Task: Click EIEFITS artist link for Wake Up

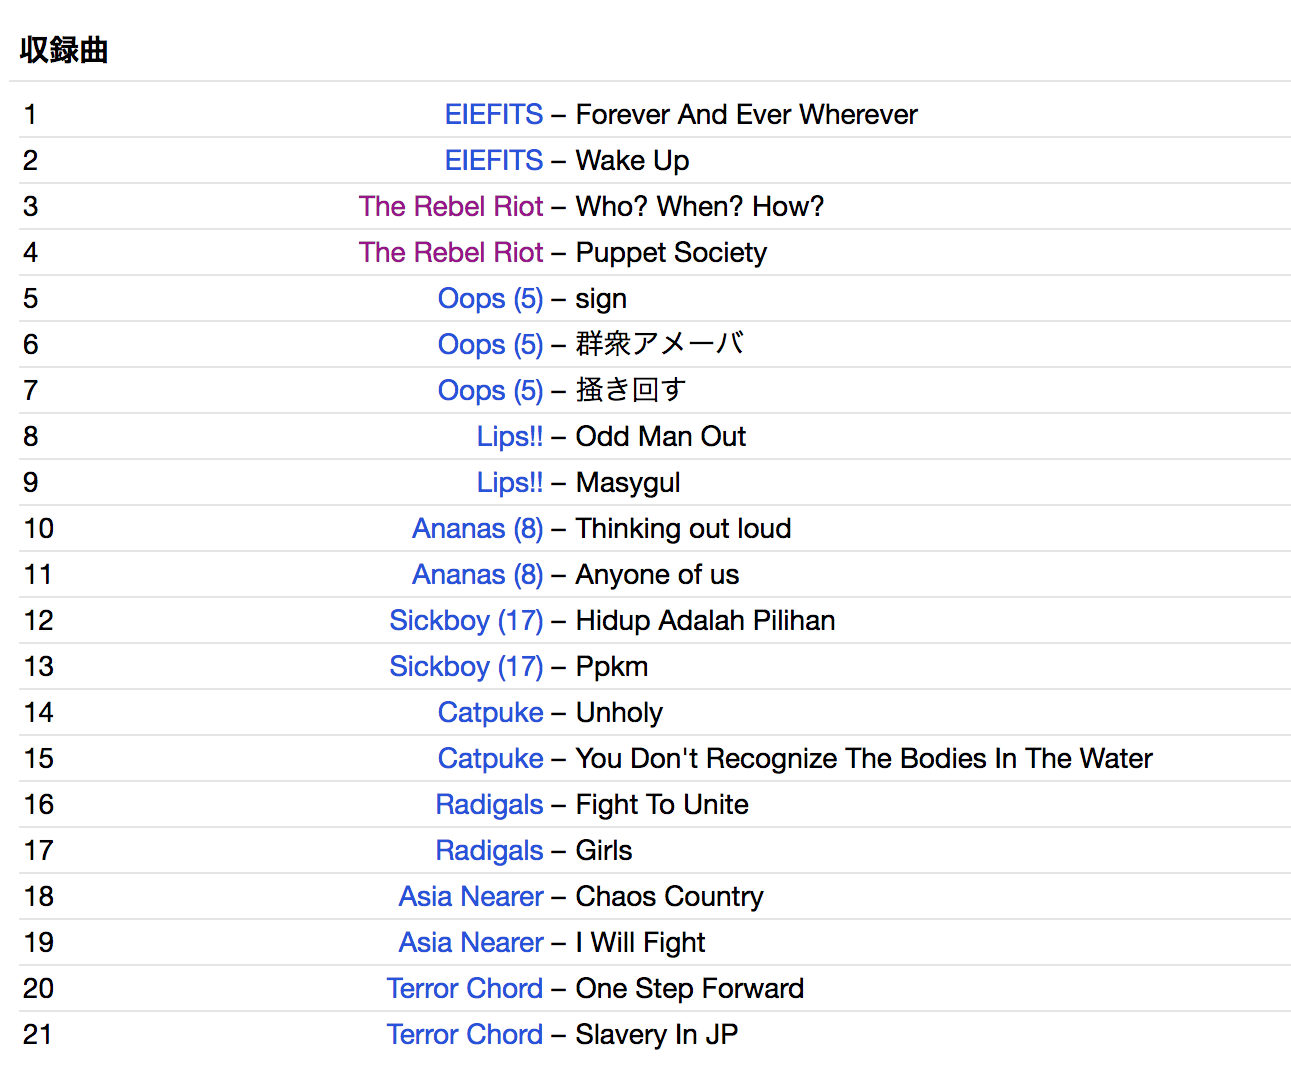Action: point(494,160)
